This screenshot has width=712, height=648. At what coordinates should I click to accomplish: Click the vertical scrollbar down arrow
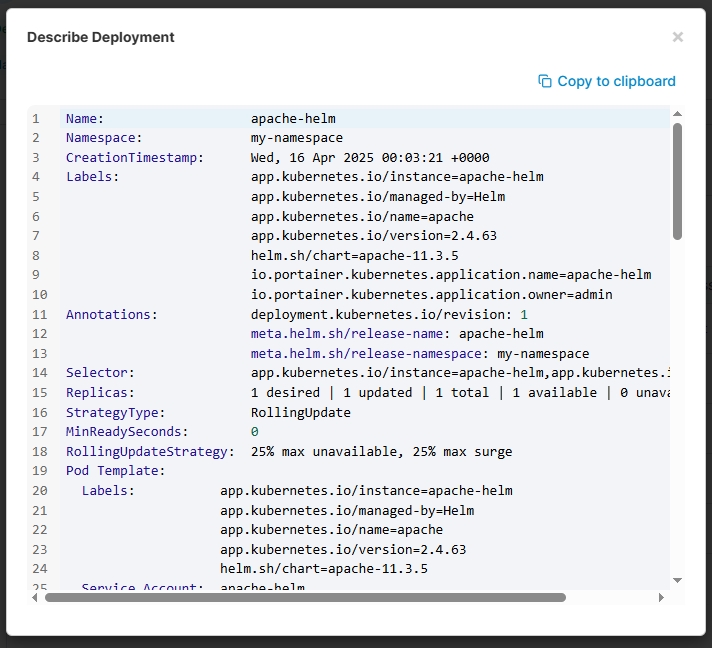pos(677,580)
